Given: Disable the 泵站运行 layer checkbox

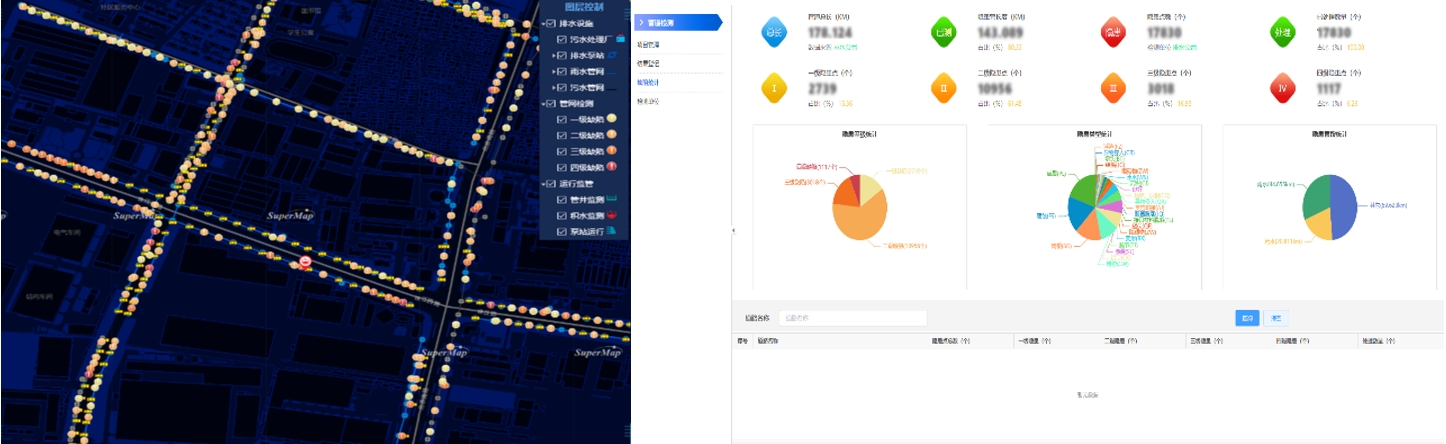Looking at the screenshot, I should point(562,231).
